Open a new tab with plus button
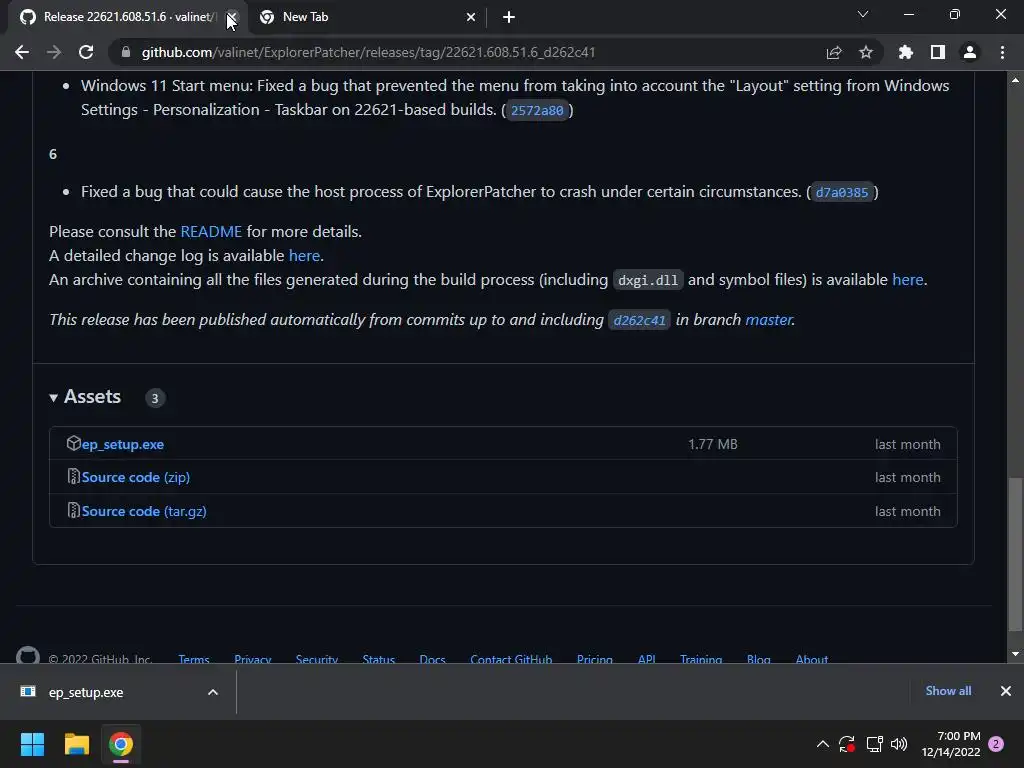The image size is (1024, 768). pyautogui.click(x=509, y=17)
